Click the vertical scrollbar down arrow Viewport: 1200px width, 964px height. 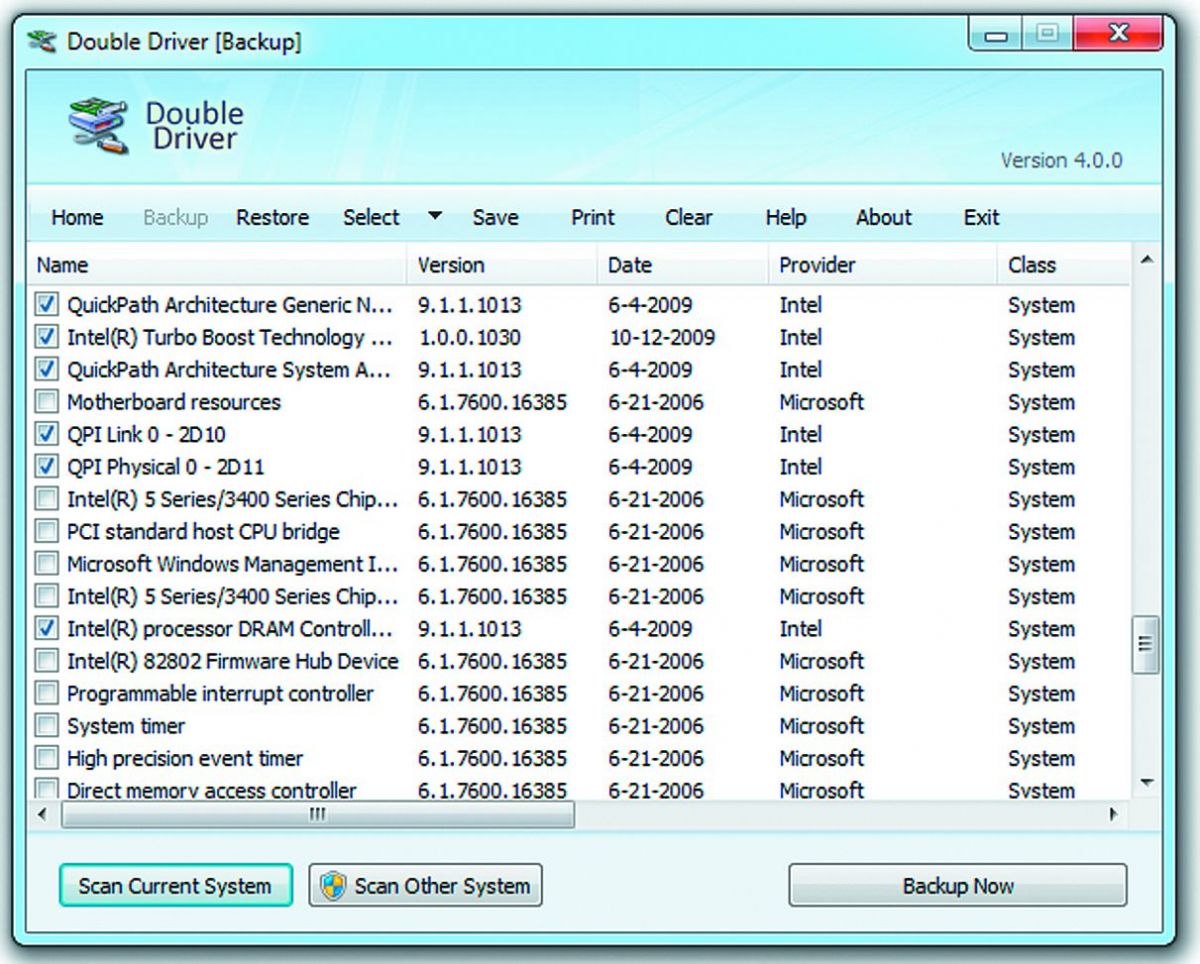(1146, 783)
